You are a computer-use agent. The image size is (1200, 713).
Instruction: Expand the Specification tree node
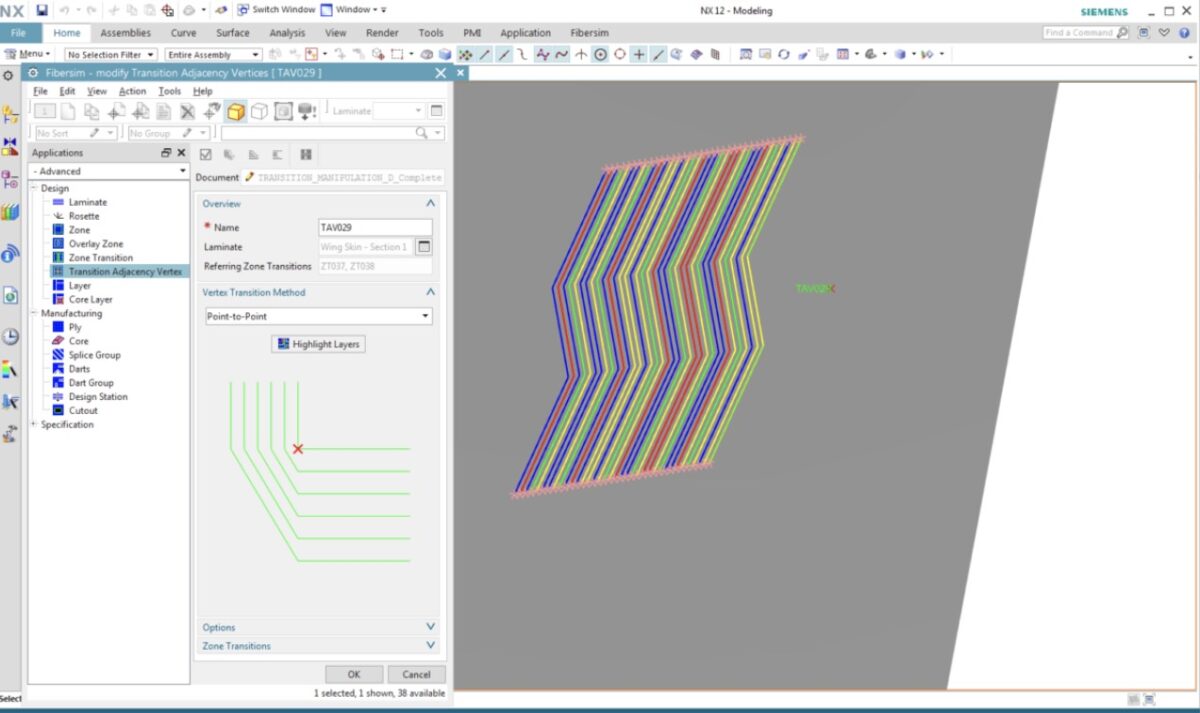35,424
